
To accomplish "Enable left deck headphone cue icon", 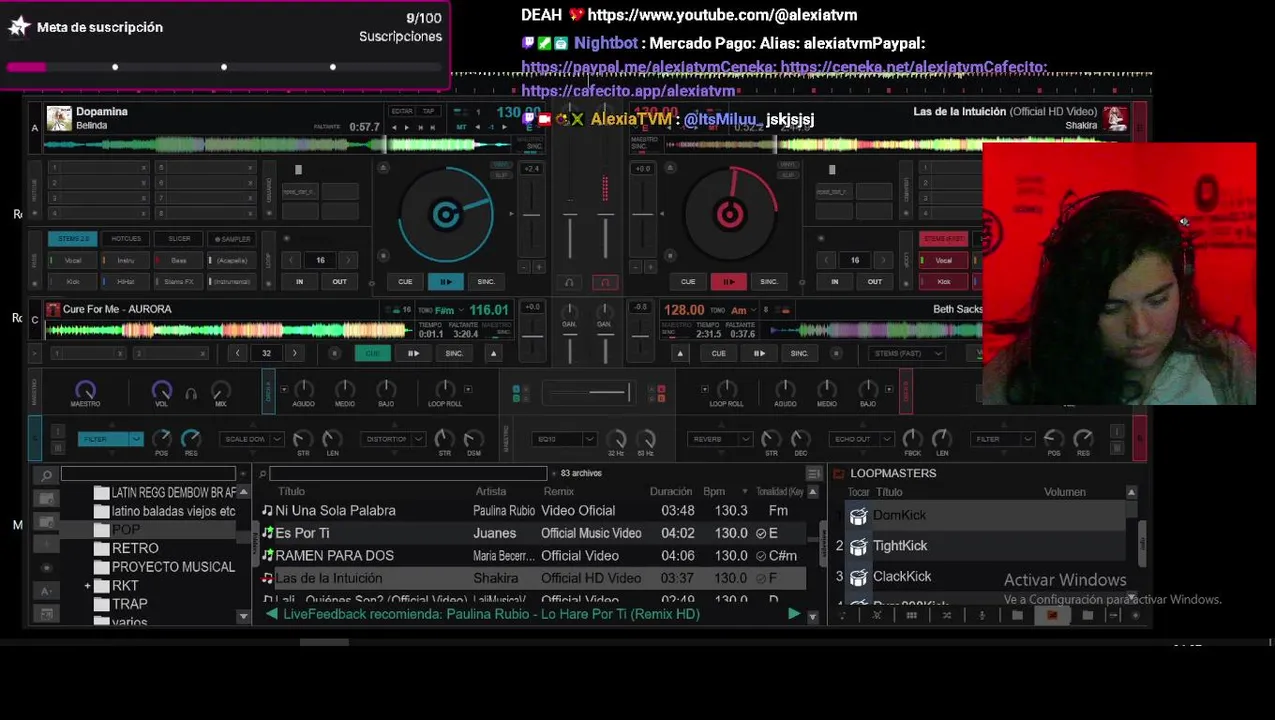I will pos(569,283).
